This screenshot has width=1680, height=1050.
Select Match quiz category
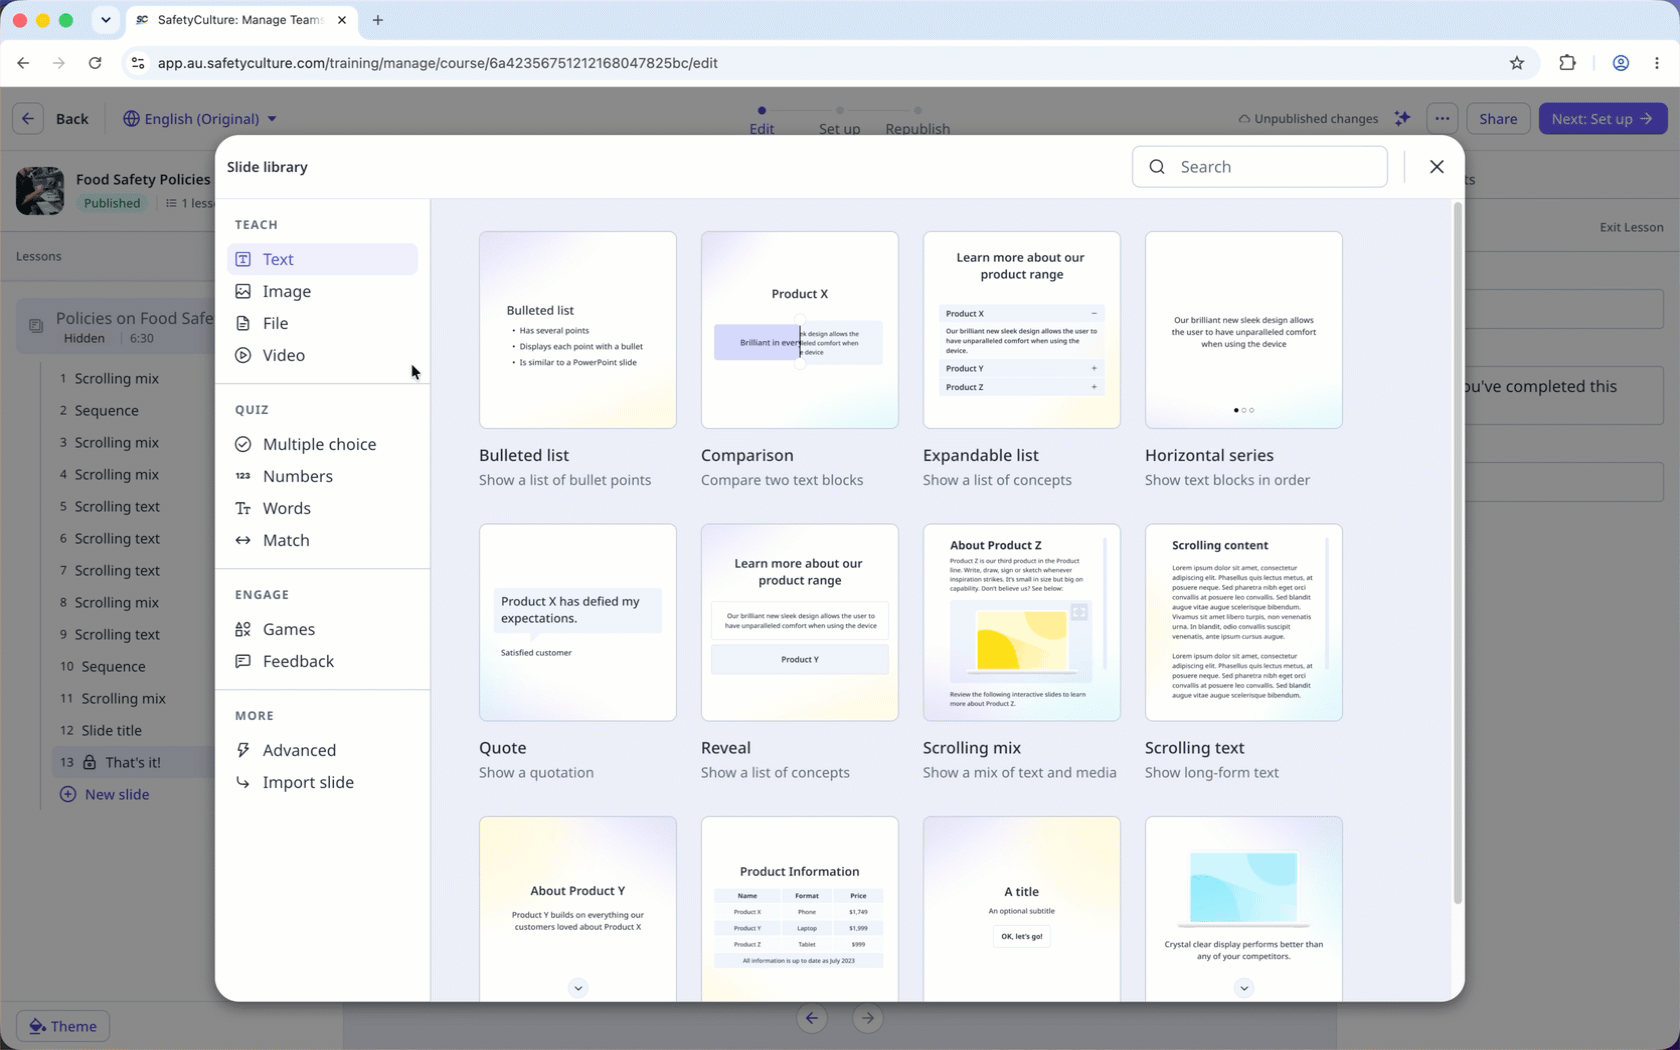coord(322,540)
